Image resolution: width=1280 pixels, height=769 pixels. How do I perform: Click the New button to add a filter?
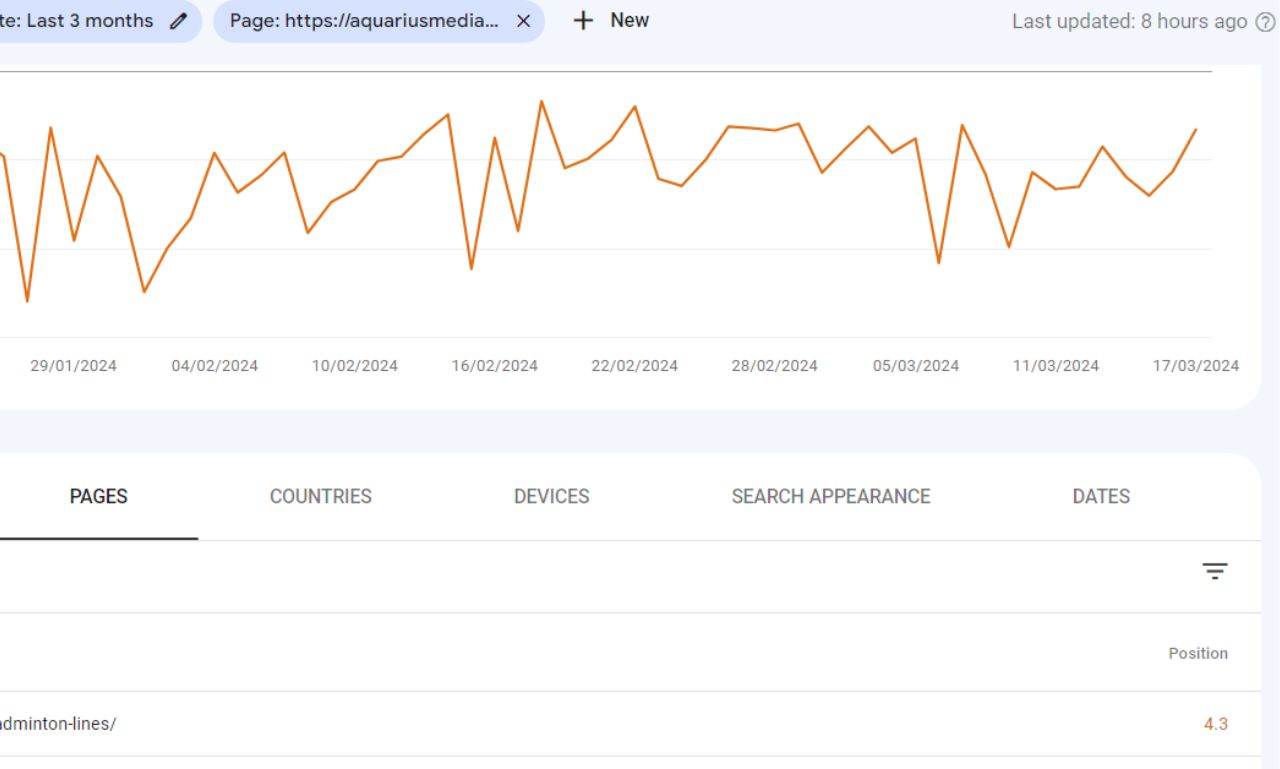(x=610, y=20)
